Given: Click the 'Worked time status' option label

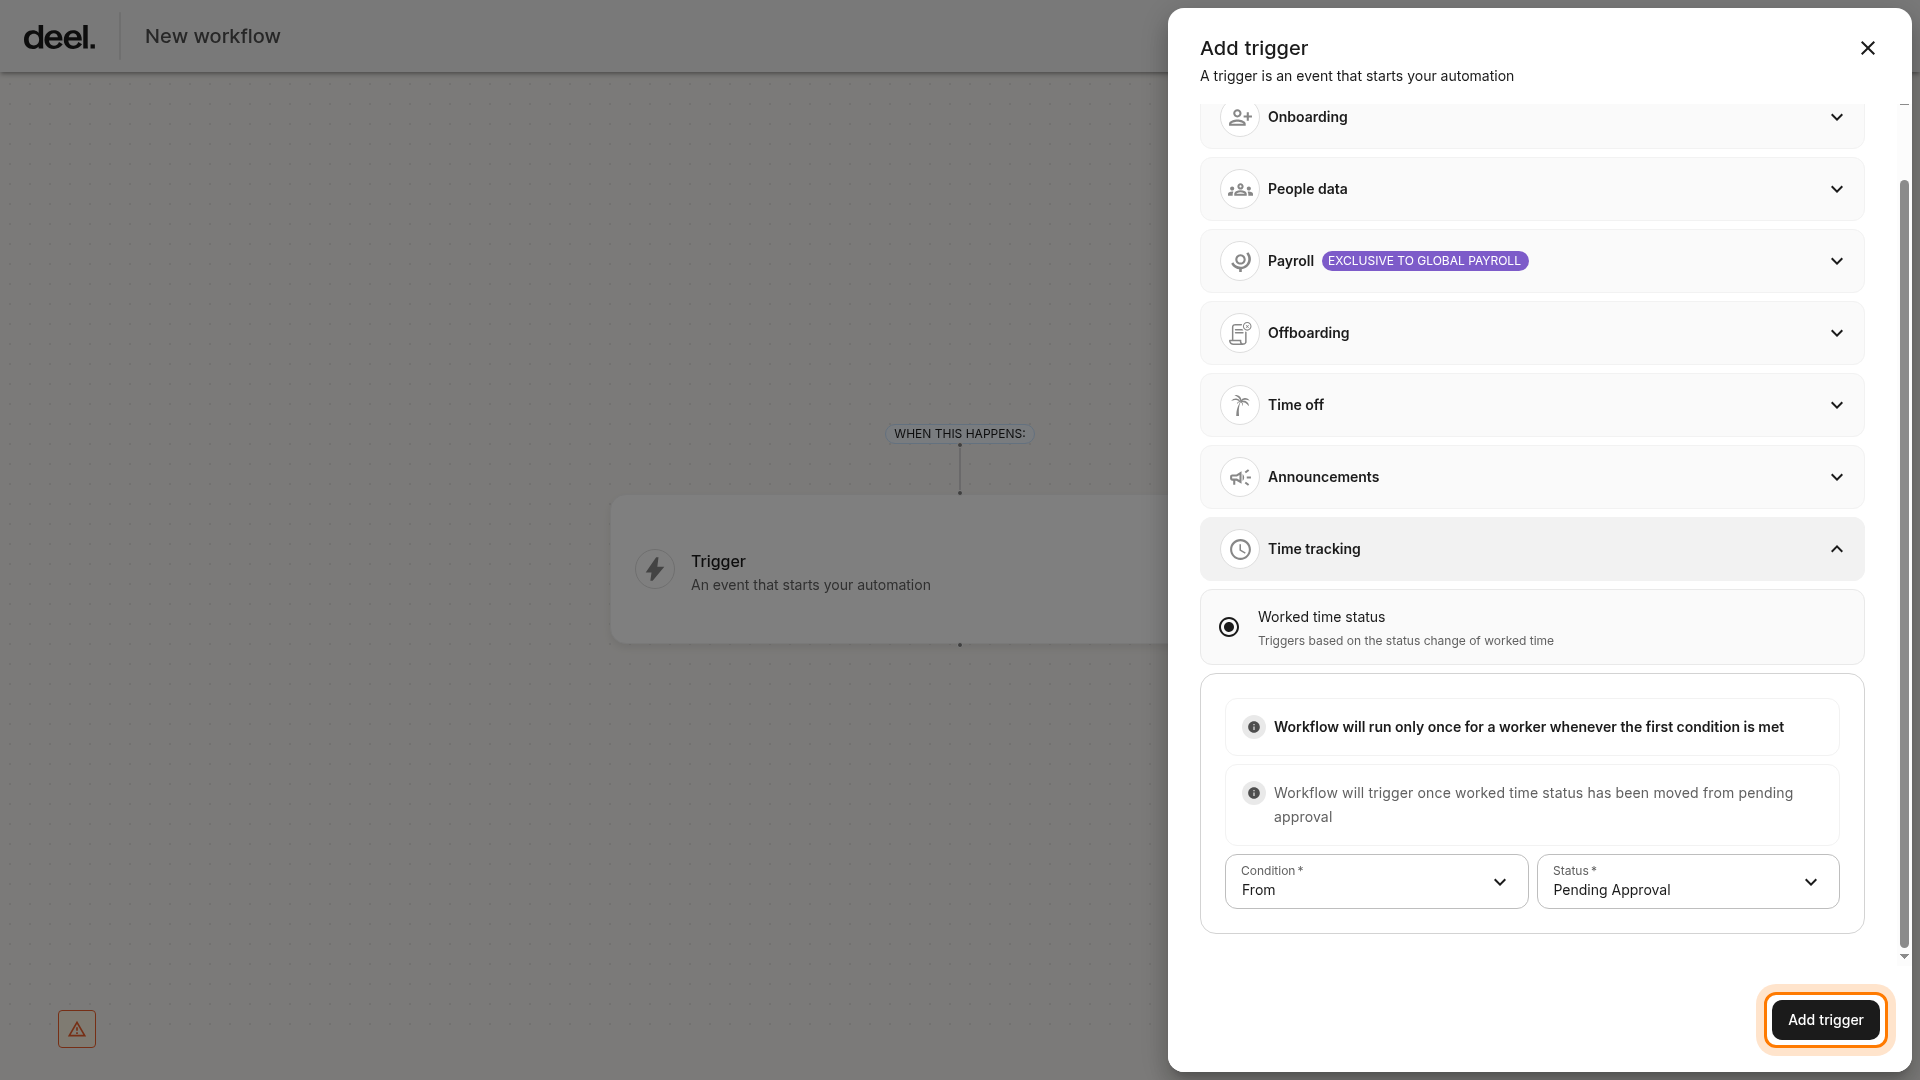Looking at the screenshot, I should 1321,617.
